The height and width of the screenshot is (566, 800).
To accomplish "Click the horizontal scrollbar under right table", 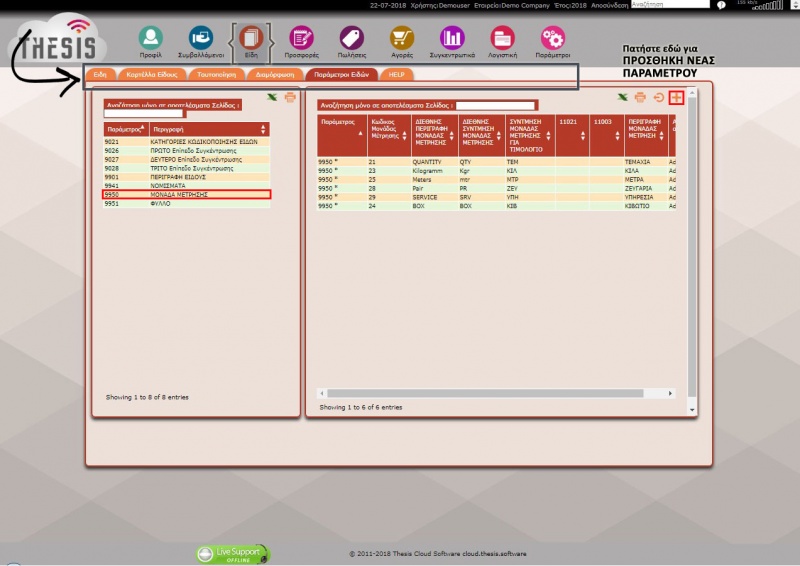I will click(x=500, y=393).
